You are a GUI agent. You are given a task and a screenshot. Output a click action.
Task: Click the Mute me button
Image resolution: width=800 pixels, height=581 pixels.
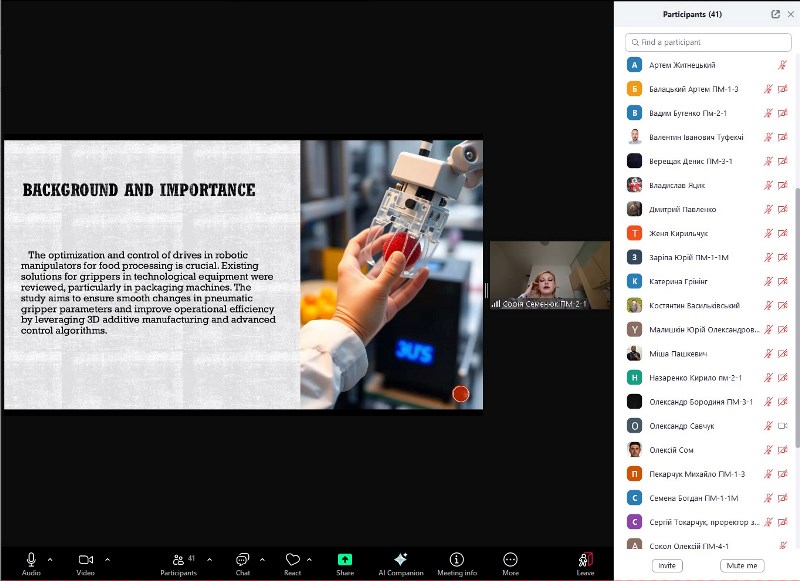click(744, 566)
